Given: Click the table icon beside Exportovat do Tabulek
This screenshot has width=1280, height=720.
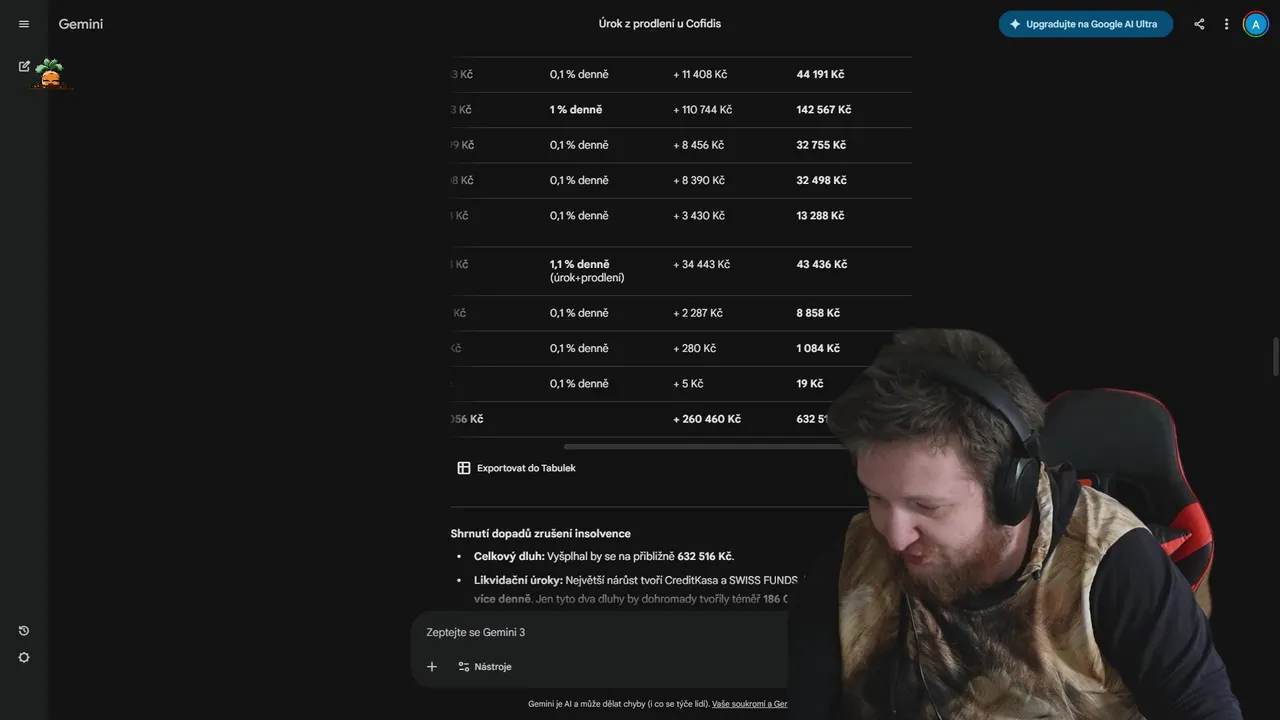Looking at the screenshot, I should 464,468.
